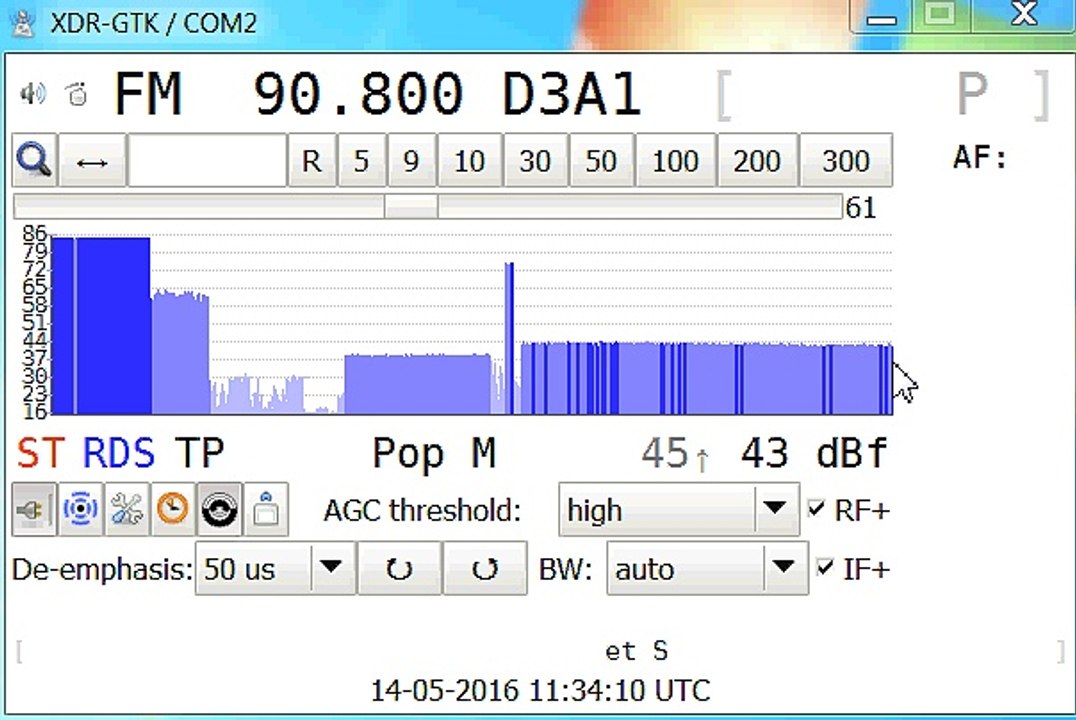Click the 100 kHz step button
Image resolution: width=1076 pixels, height=720 pixels.
click(x=676, y=161)
